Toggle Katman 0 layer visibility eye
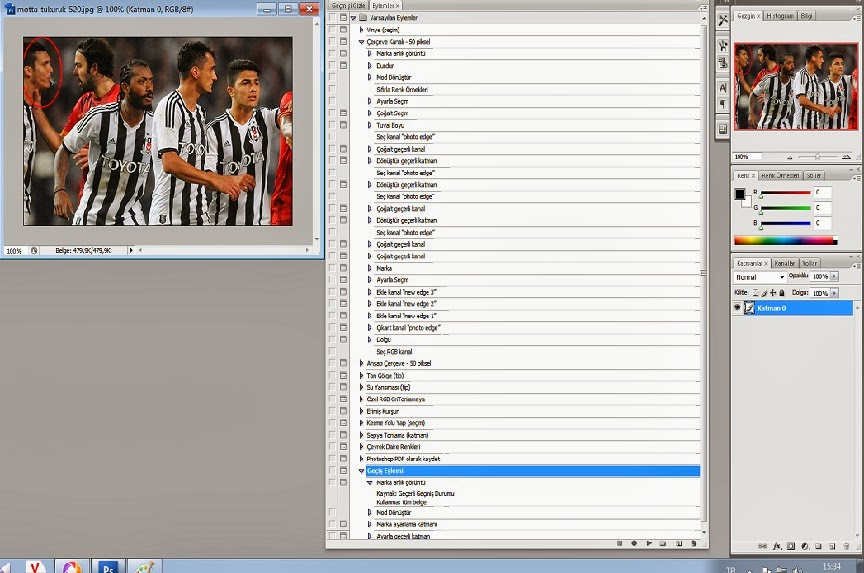The image size is (864, 573). [x=737, y=307]
